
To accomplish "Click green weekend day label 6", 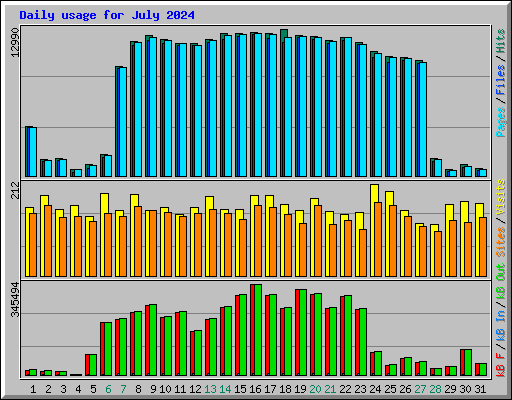I will (108, 389).
